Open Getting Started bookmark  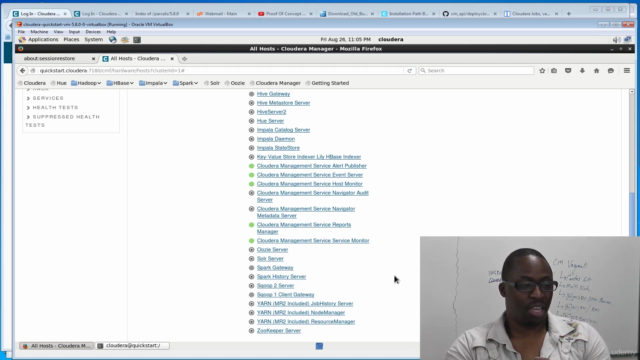click(x=327, y=83)
